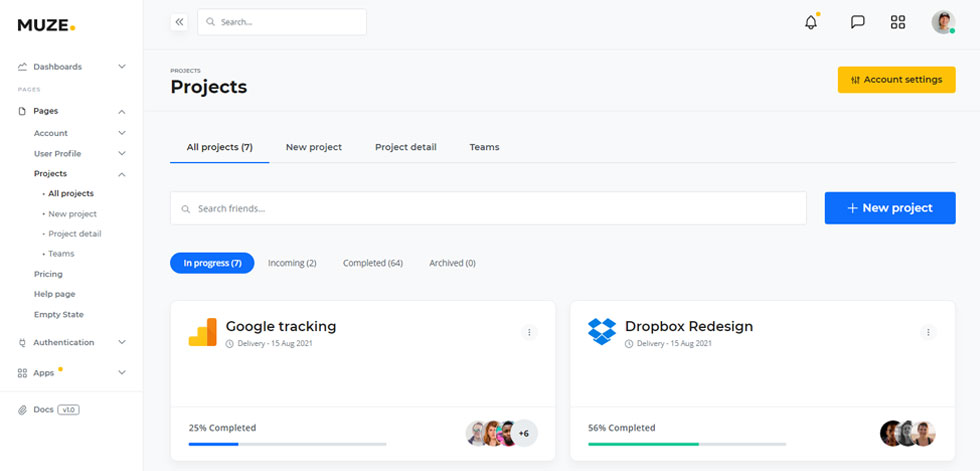
Task: Click the Apps grid icon in sidebar
Action: [22, 373]
